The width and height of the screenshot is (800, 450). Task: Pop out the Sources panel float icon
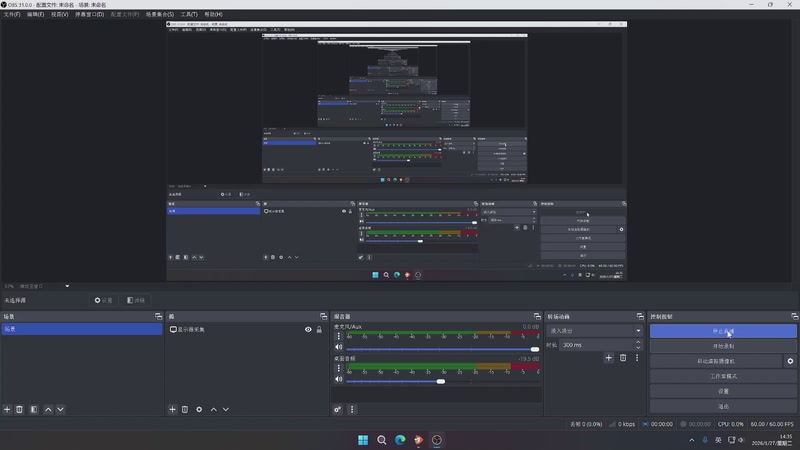[323, 316]
